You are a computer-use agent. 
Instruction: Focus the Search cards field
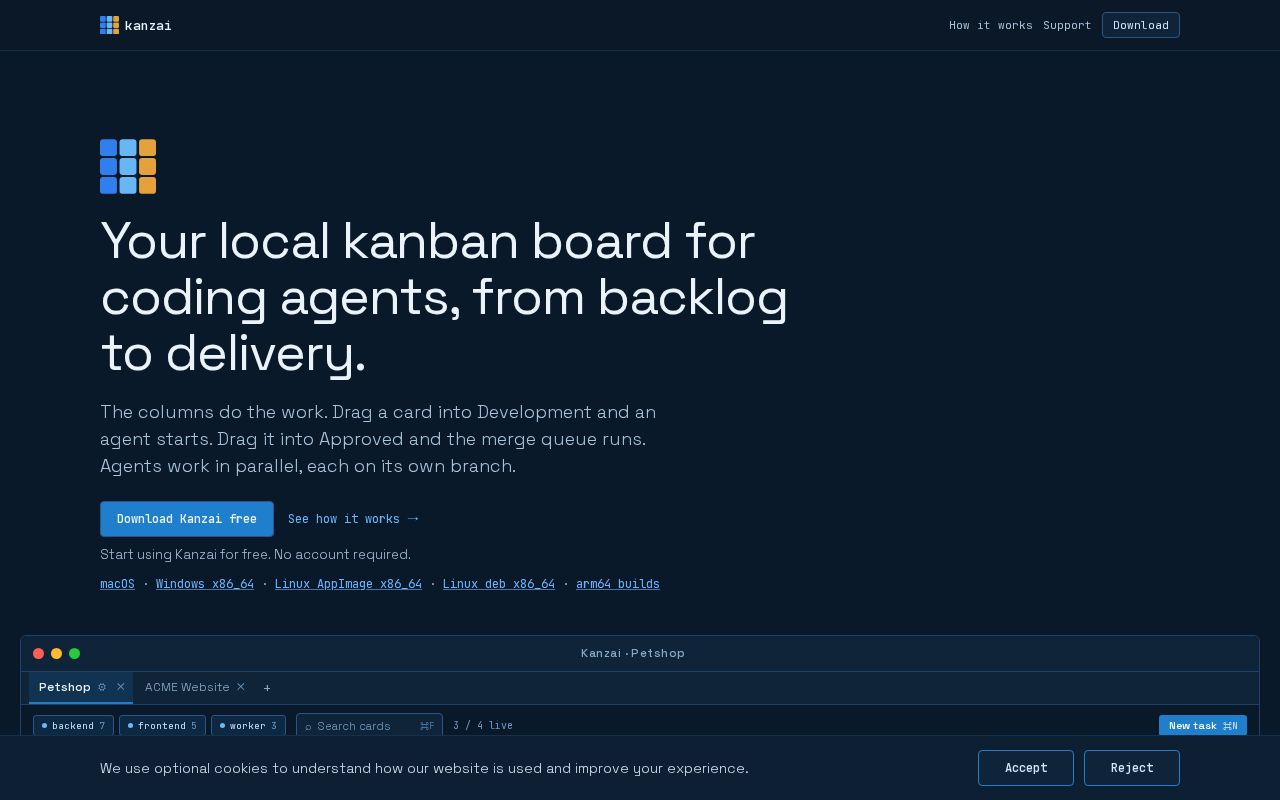369,725
